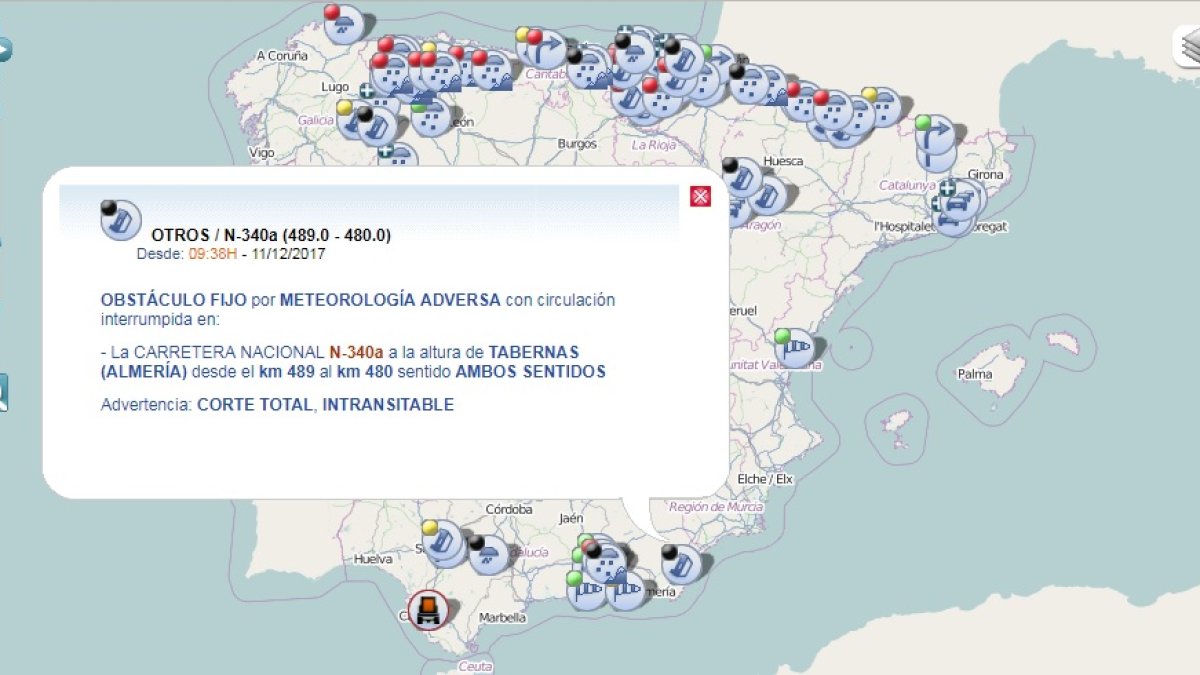Click the roadworks marker near Cádiz
The height and width of the screenshot is (675, 1200).
(429, 609)
